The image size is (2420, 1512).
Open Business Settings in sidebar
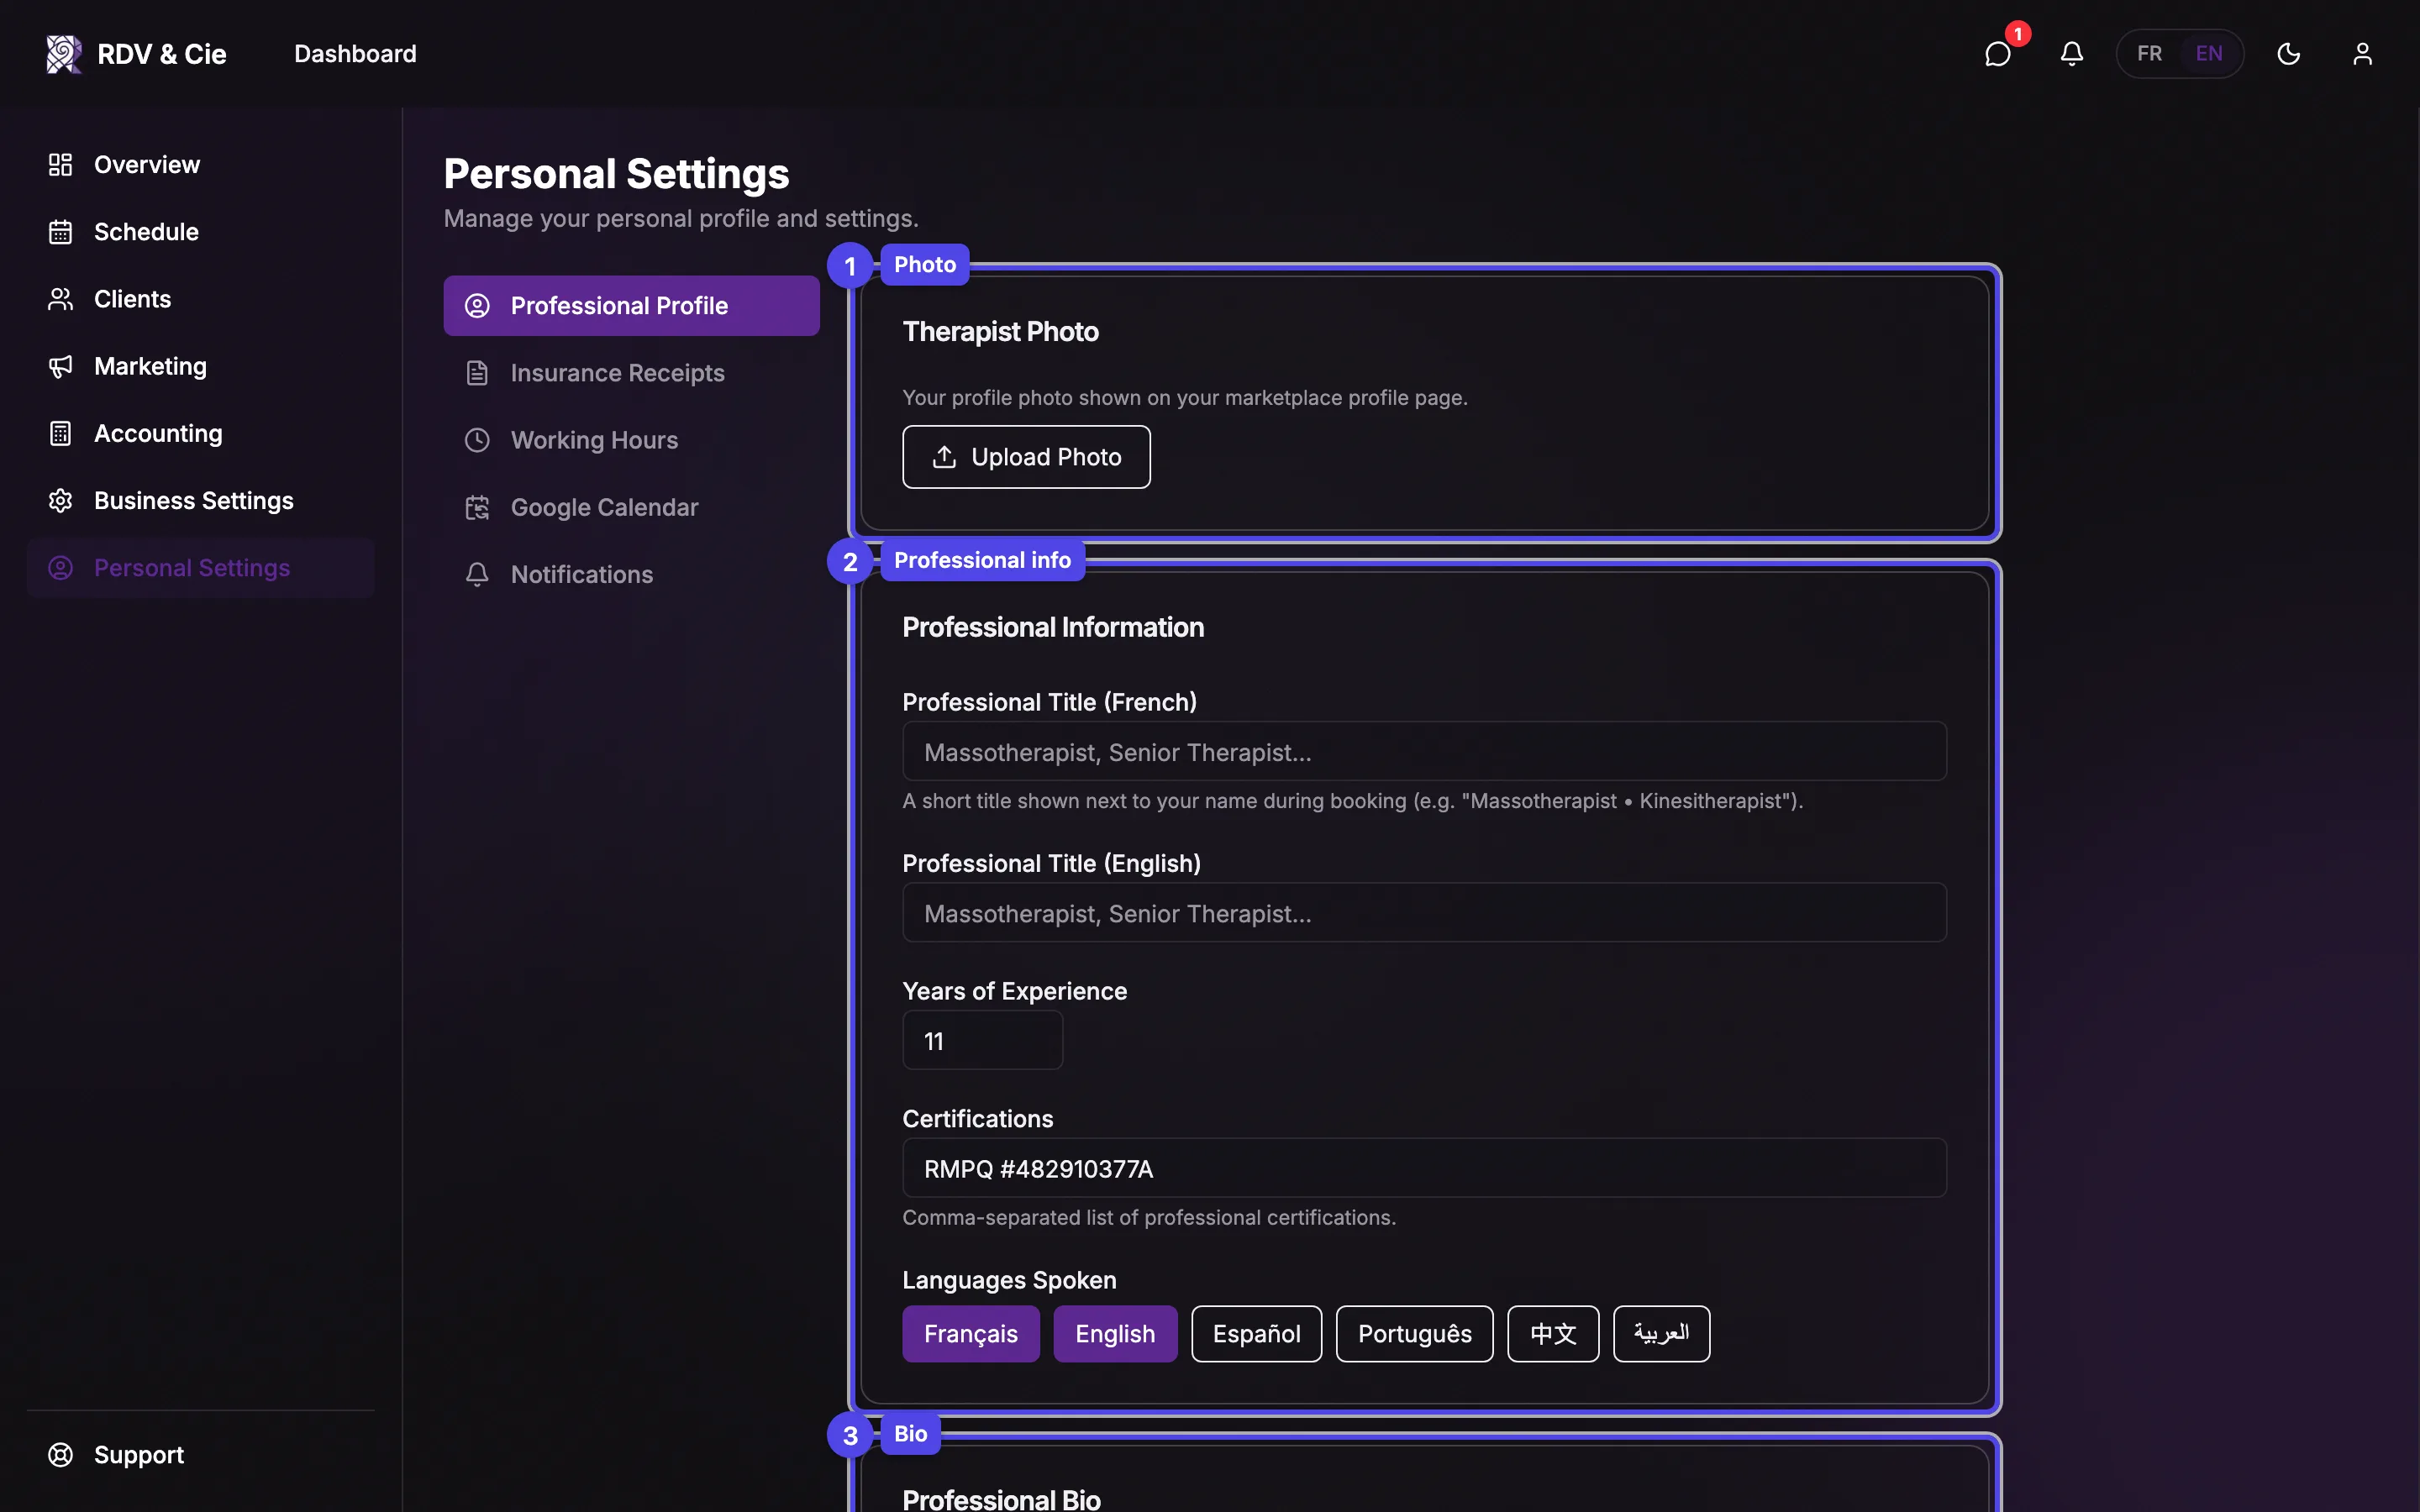pyautogui.click(x=200, y=500)
